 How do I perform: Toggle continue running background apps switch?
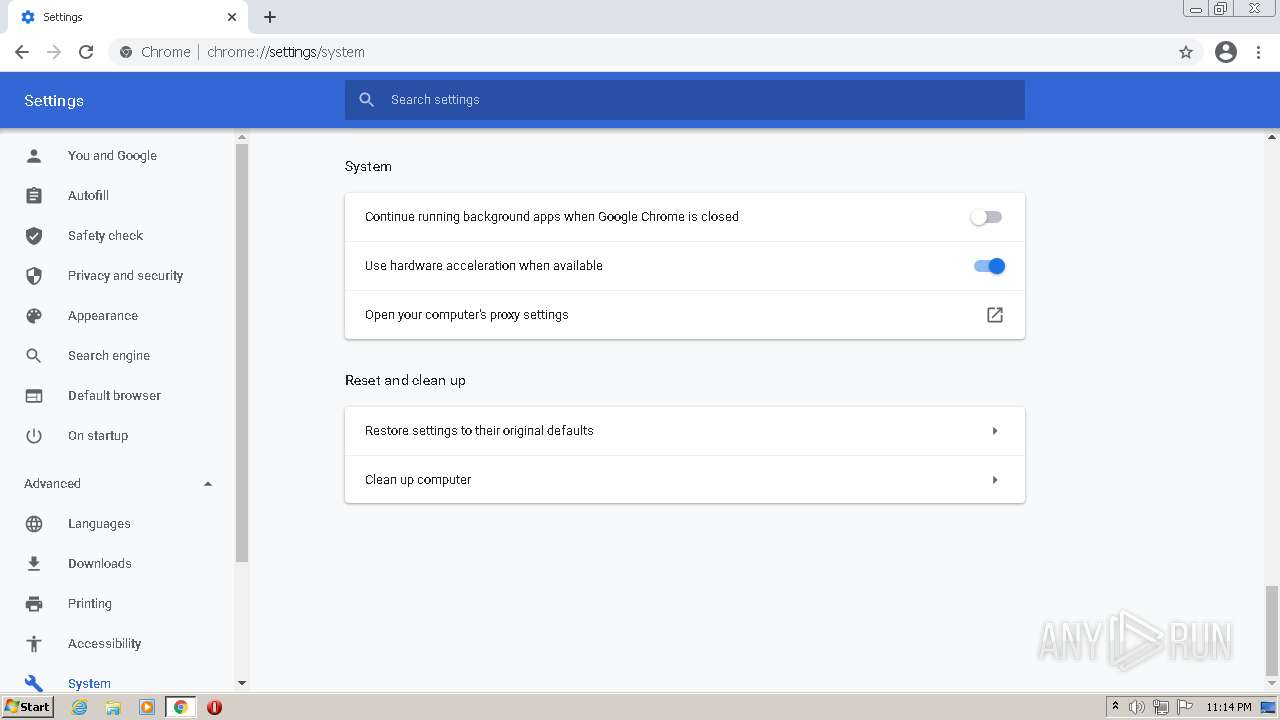(986, 217)
